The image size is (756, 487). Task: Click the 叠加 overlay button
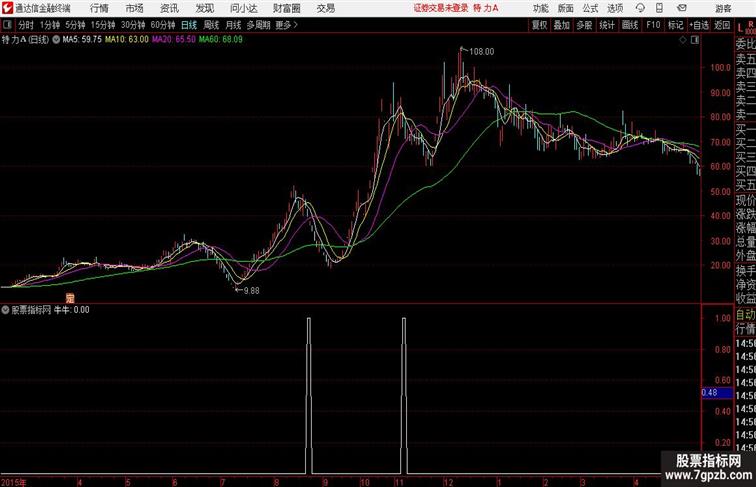pos(562,25)
